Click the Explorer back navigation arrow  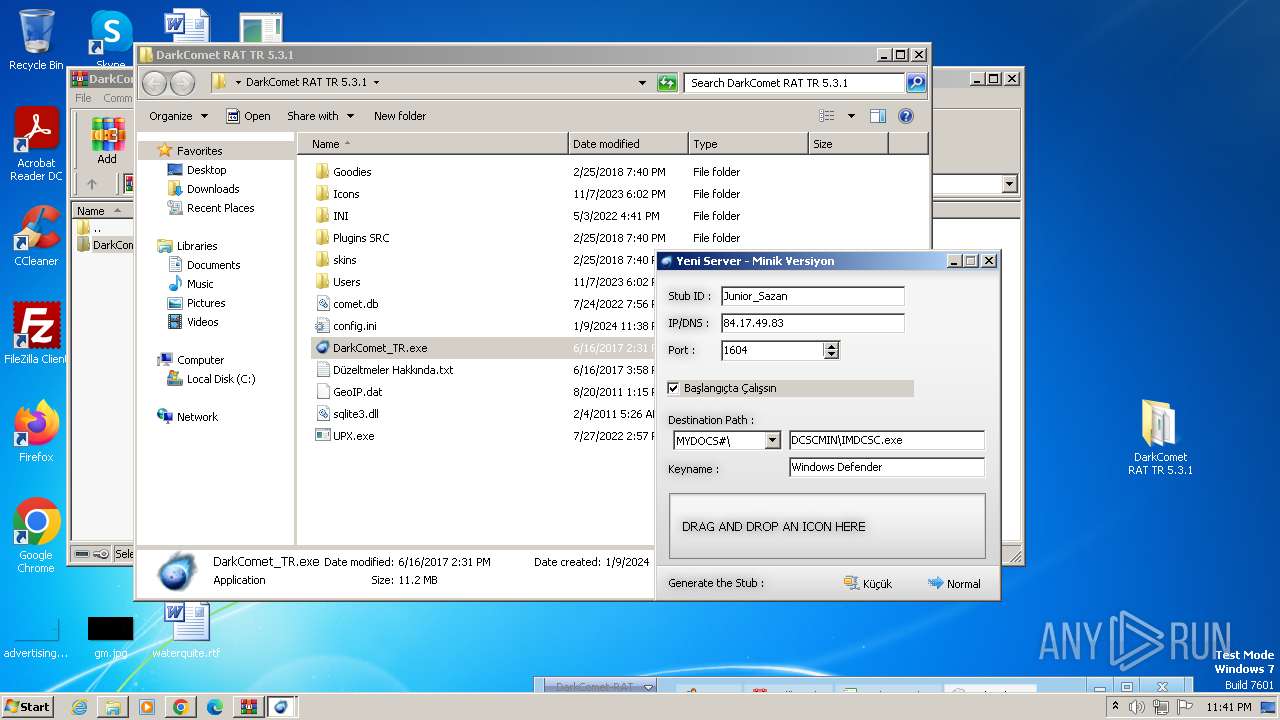click(154, 83)
